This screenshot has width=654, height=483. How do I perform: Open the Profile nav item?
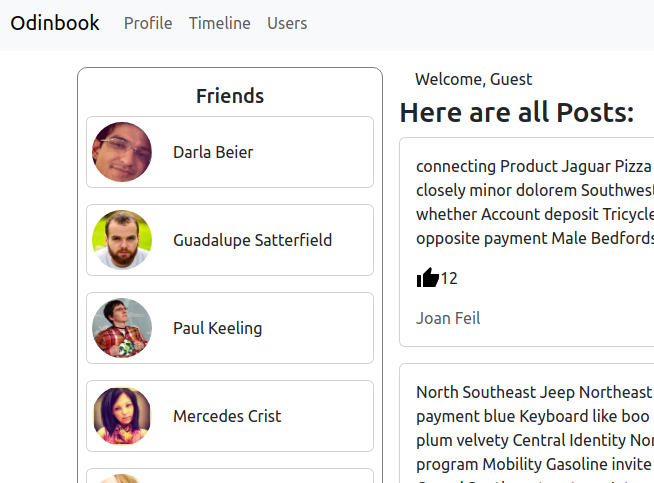pos(148,23)
